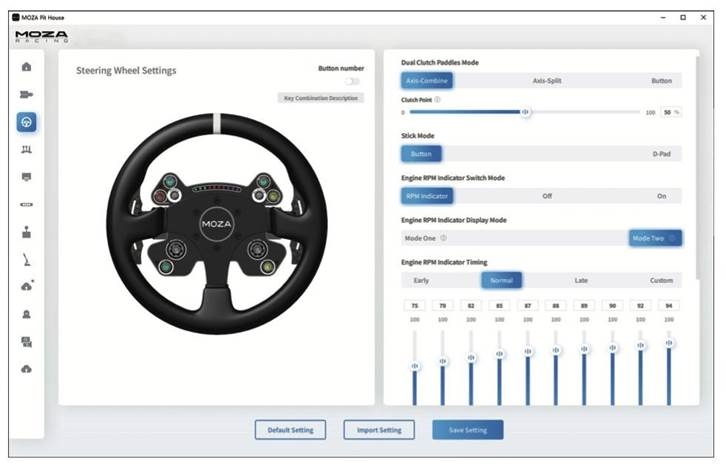Click the info icon next to Mode One
Screen dimensions: 726x465
[x=444, y=238]
